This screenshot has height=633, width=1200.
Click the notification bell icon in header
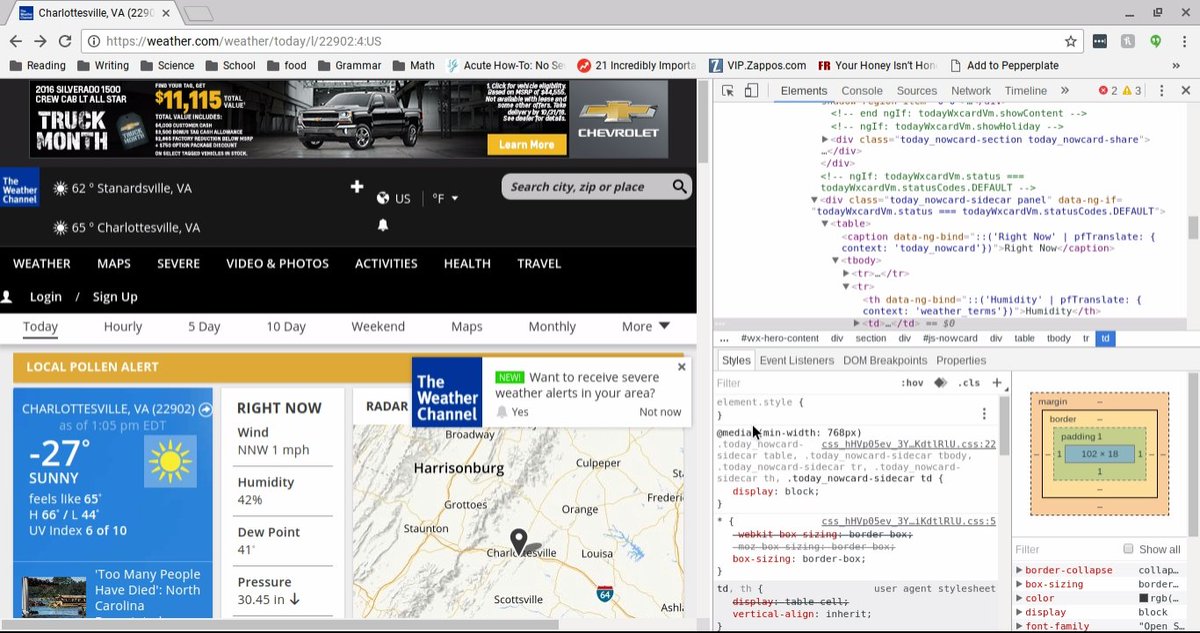tap(382, 225)
